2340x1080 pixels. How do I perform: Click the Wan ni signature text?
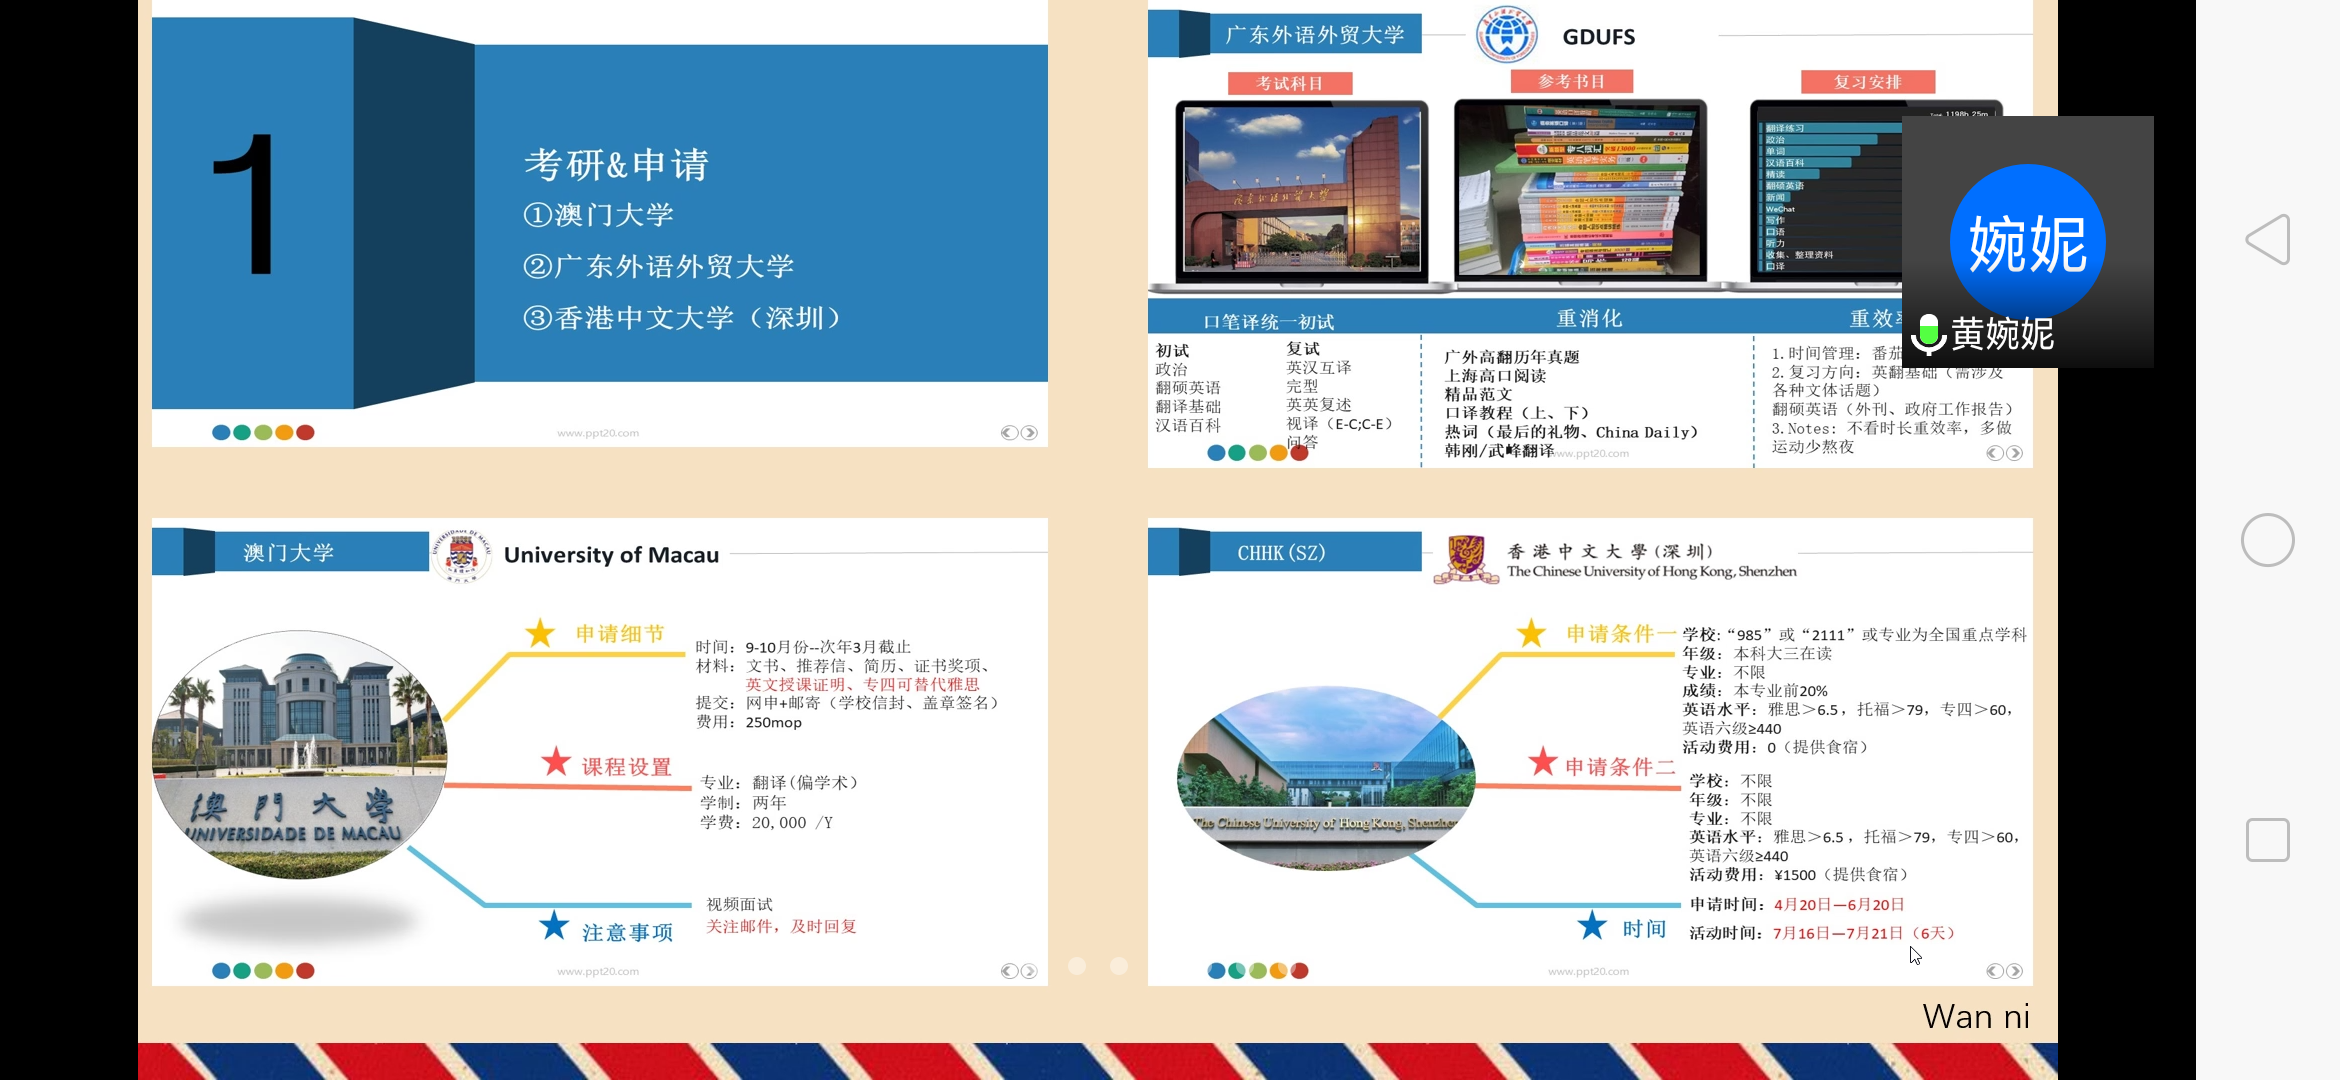click(x=1976, y=1016)
